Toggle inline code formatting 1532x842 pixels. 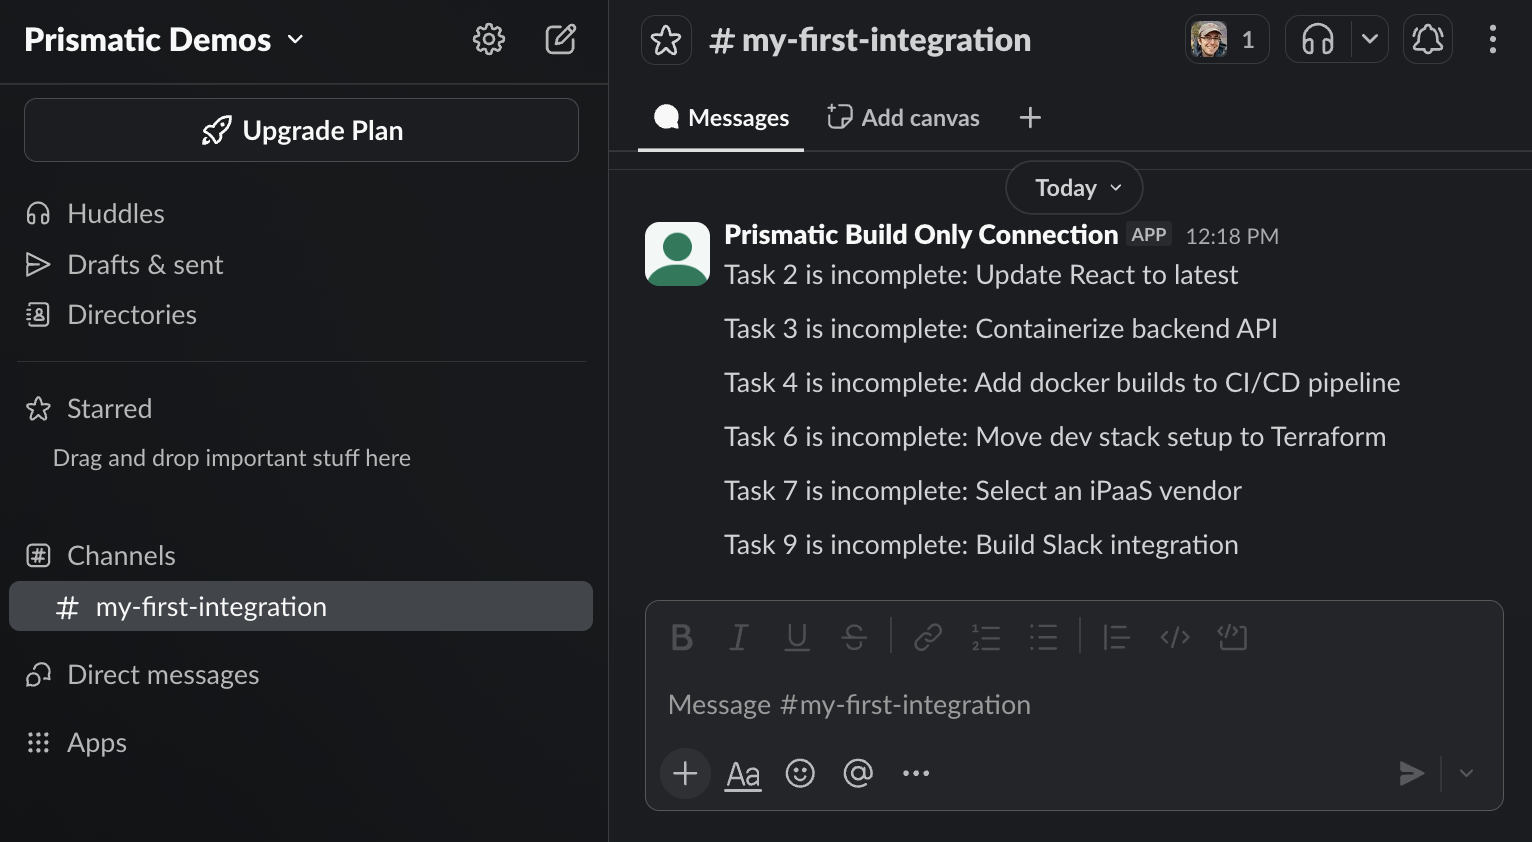1175,637
